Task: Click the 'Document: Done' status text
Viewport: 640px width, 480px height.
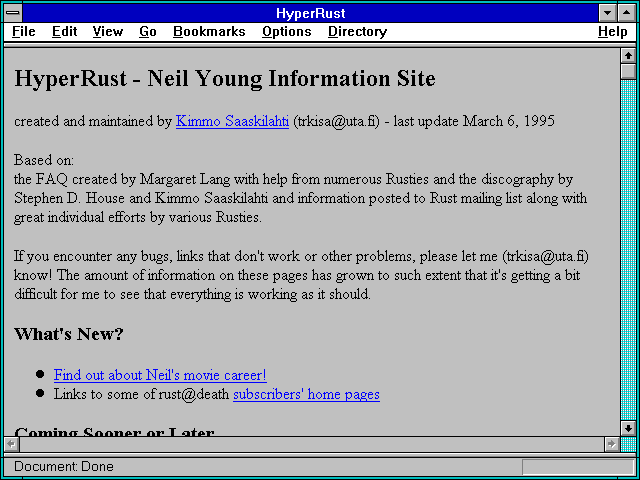Action: 64,467
